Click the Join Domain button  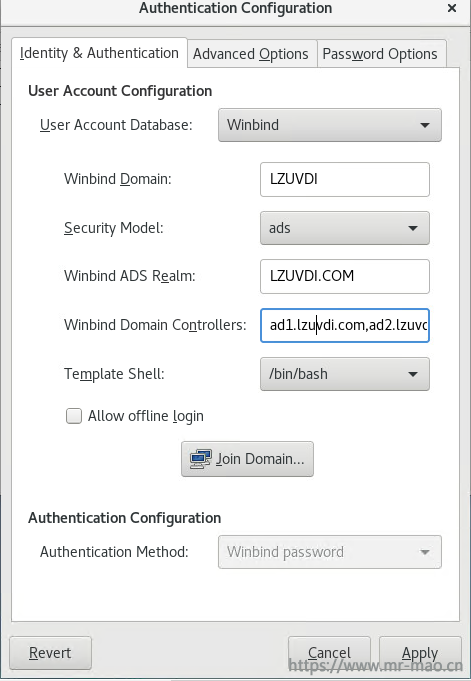[x=247, y=459]
